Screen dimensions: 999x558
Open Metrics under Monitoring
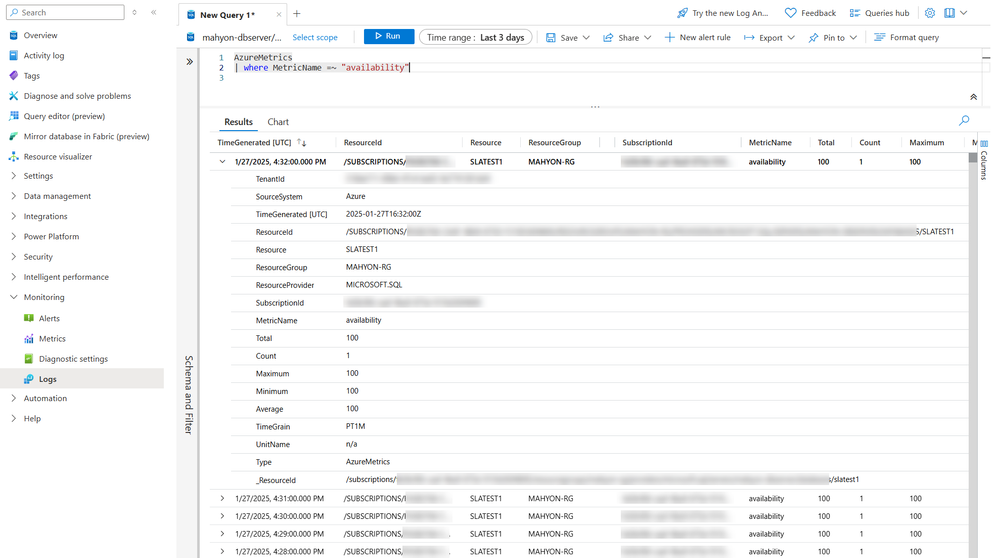click(52, 339)
